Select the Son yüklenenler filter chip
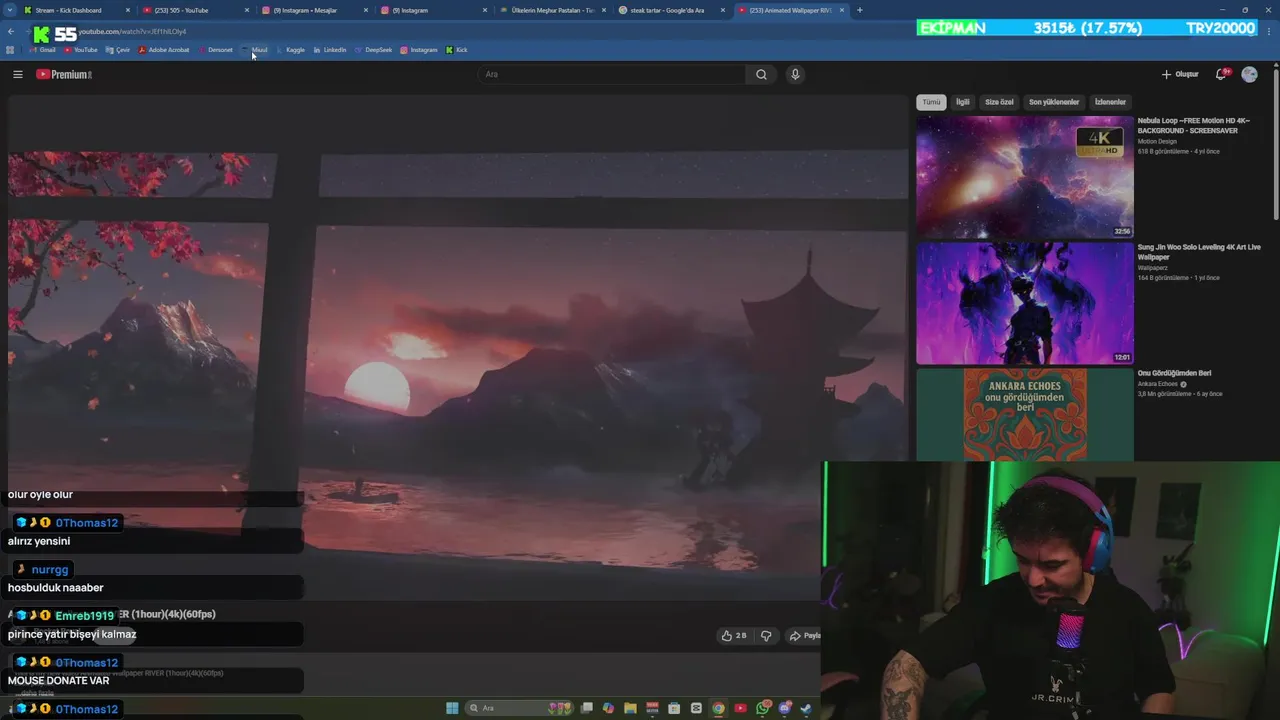This screenshot has height=720, width=1280. pyautogui.click(x=1054, y=102)
